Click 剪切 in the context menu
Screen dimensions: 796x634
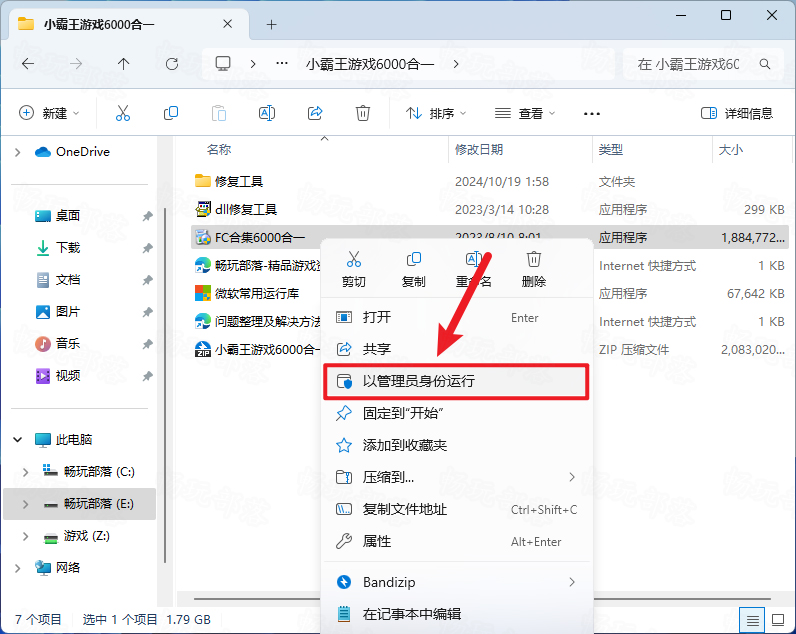pos(354,269)
